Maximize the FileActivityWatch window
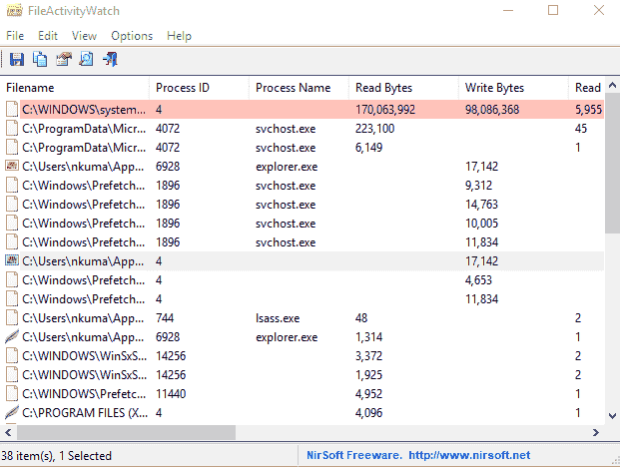 [x=553, y=10]
